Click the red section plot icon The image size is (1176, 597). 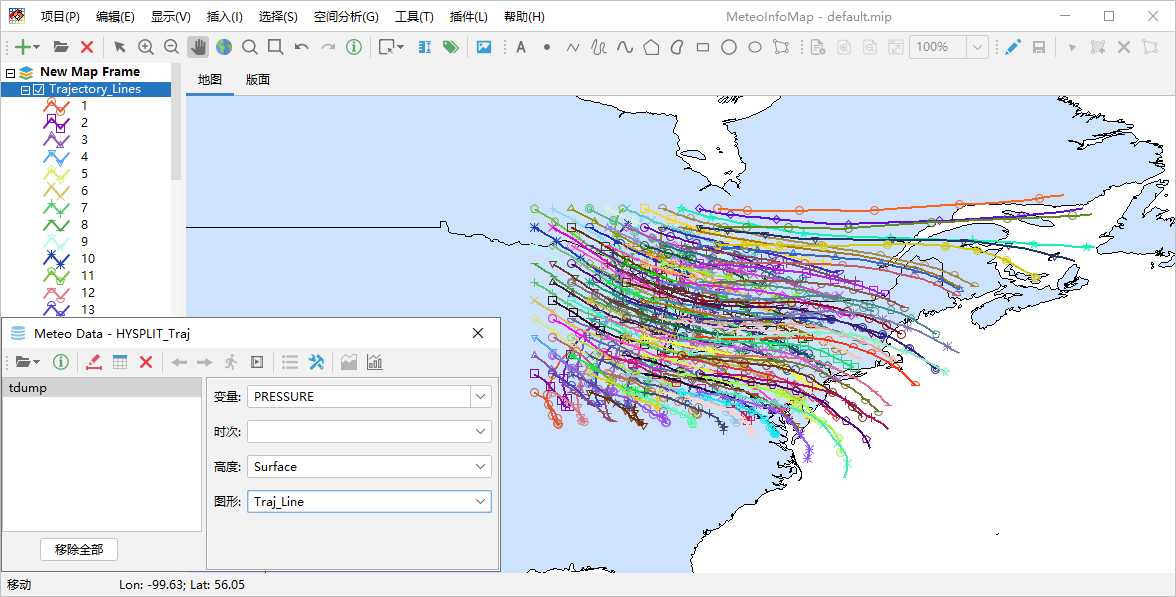[x=94, y=362]
